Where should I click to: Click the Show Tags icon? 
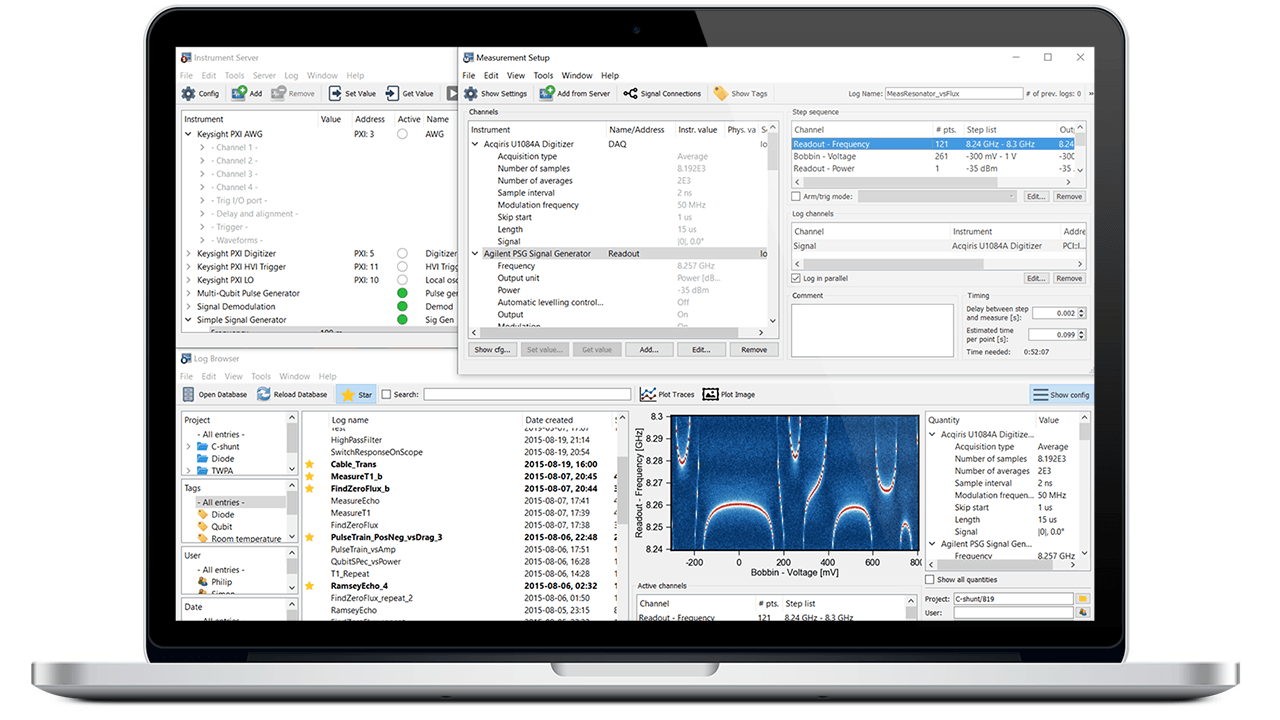[x=721, y=93]
